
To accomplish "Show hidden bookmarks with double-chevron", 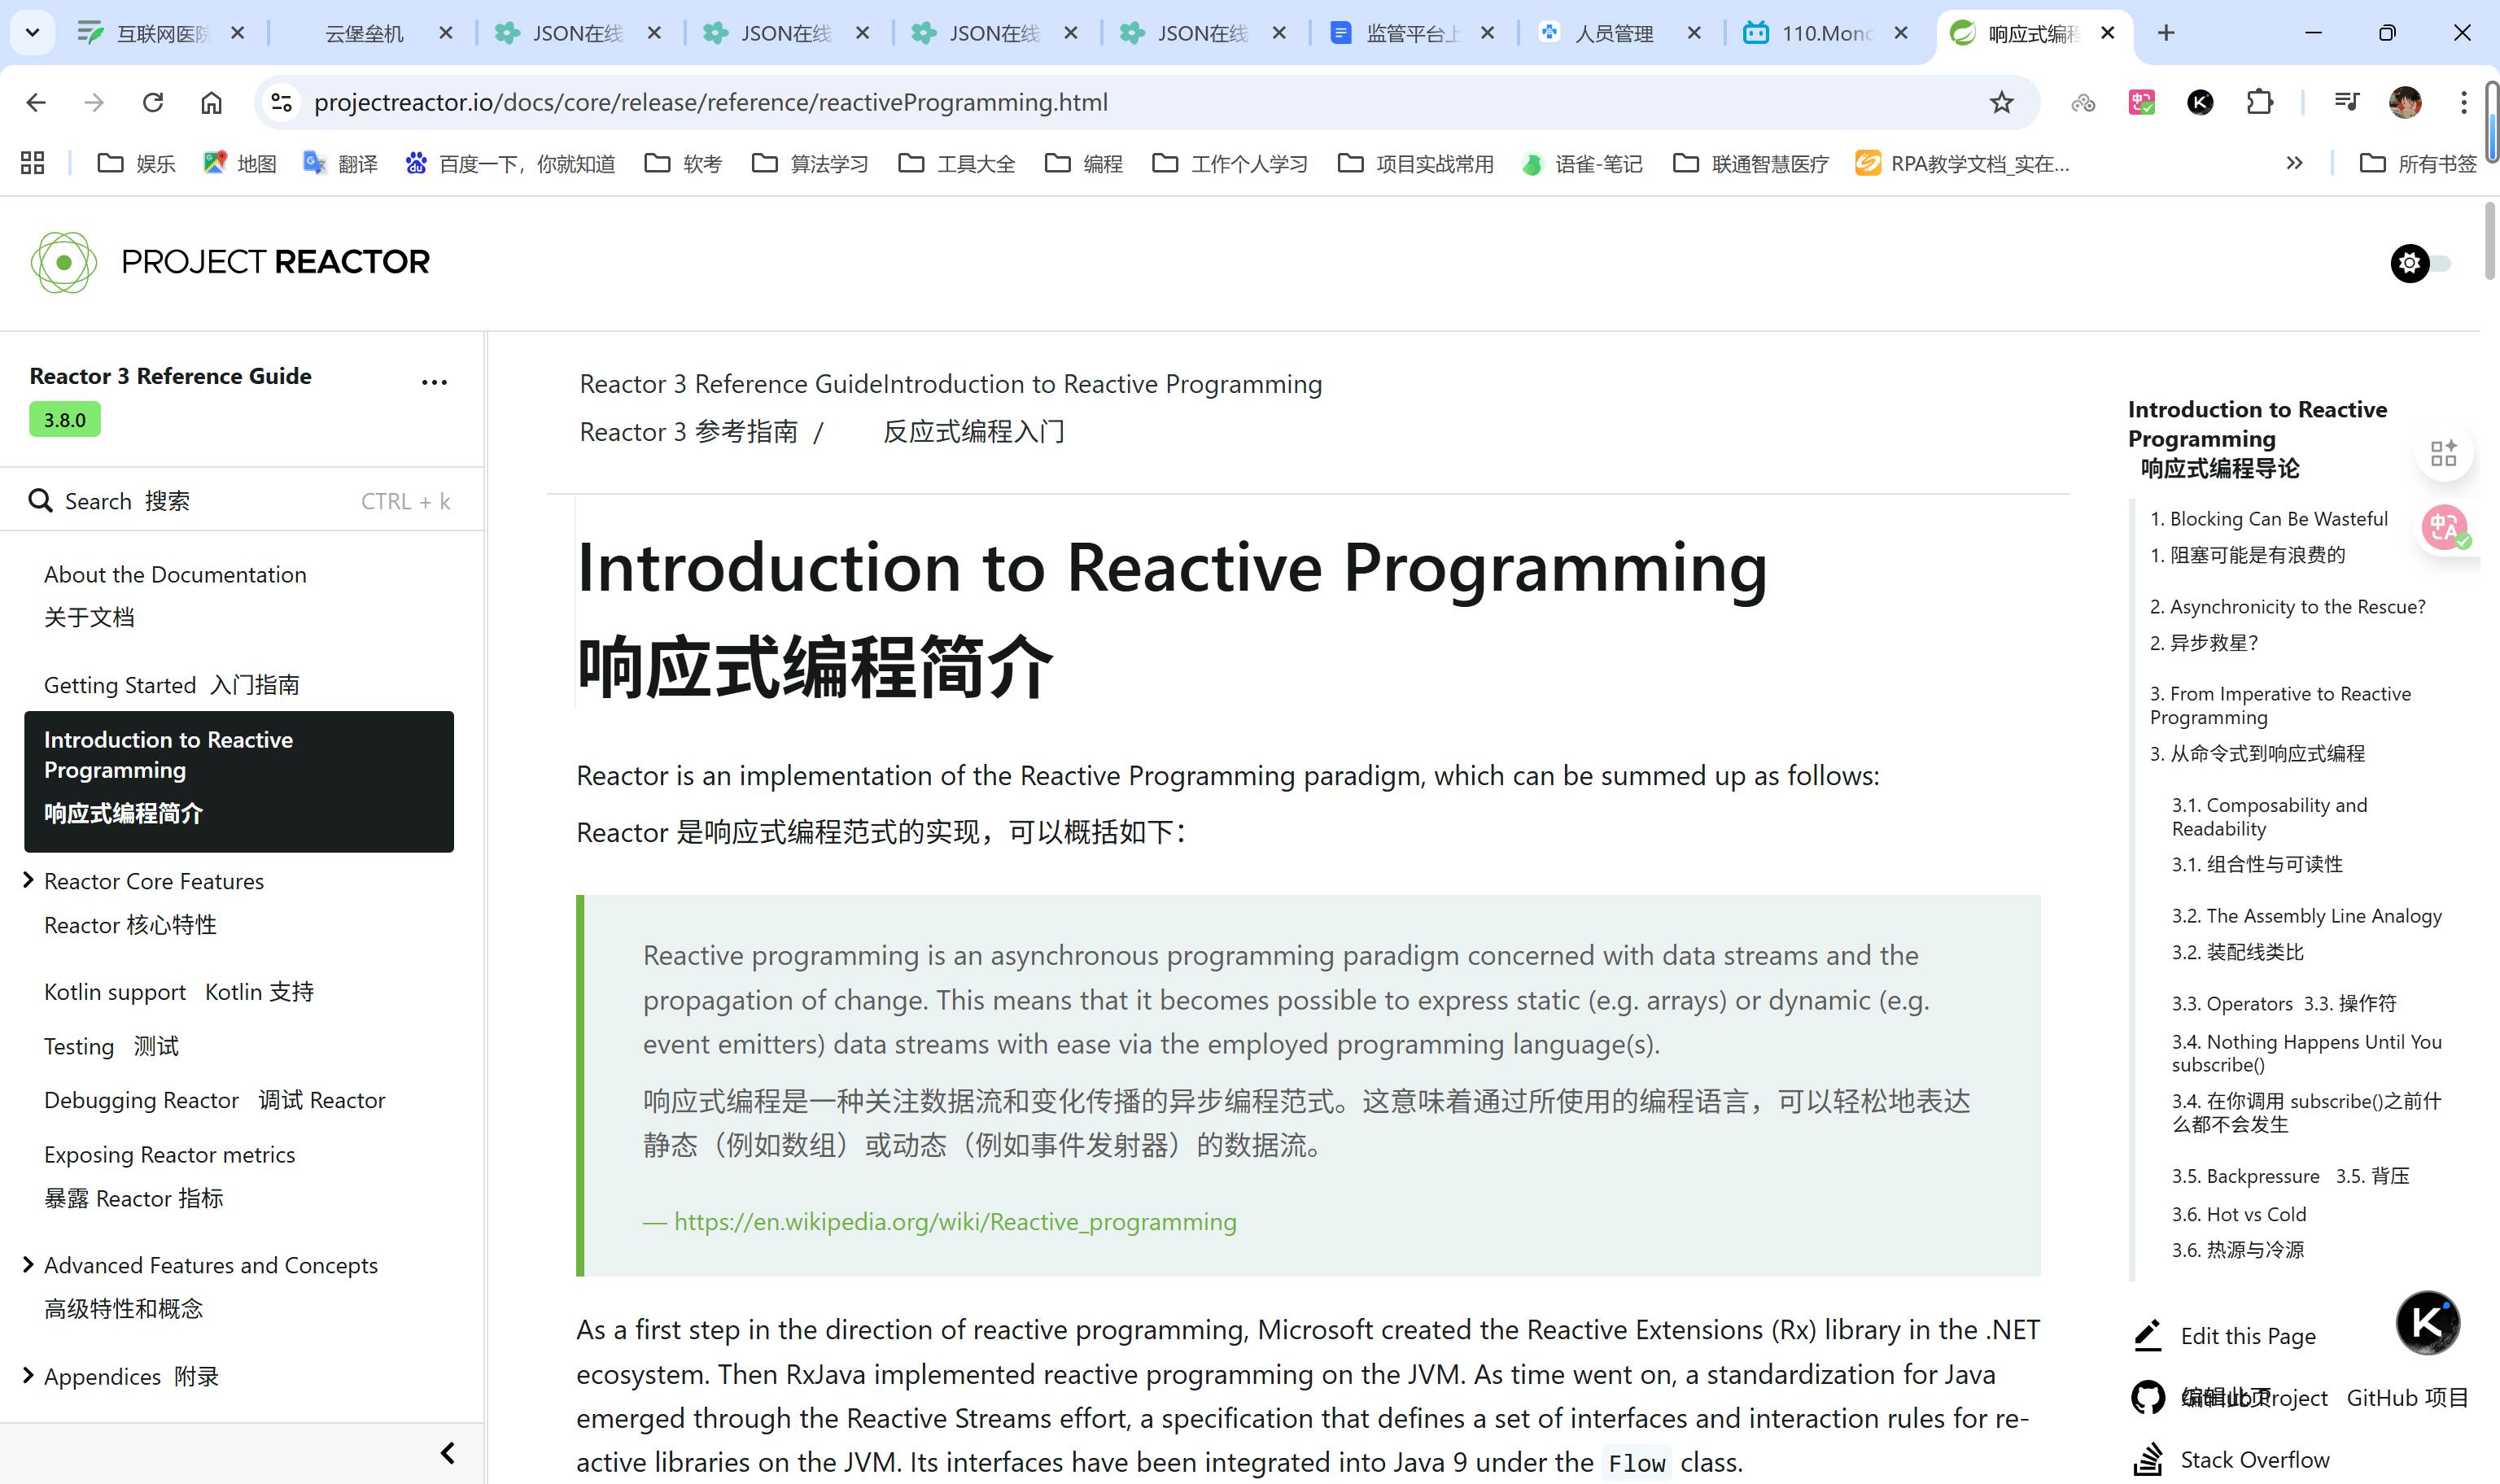I will (2294, 163).
